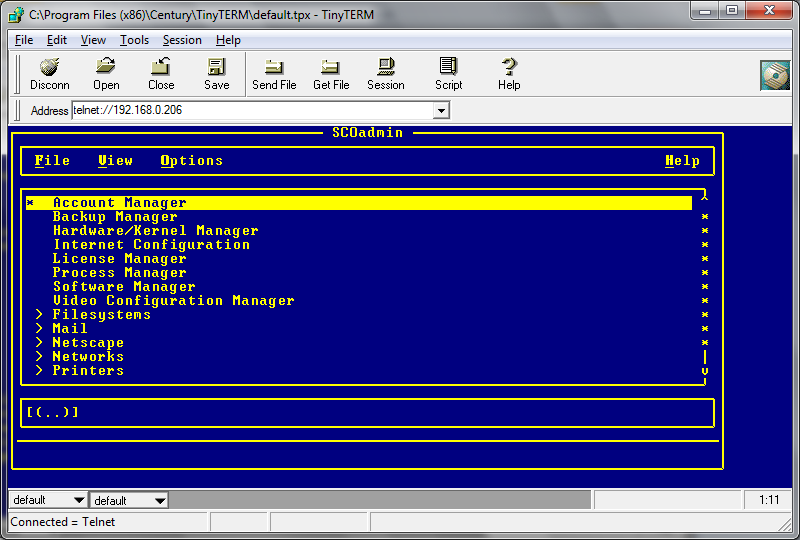This screenshot has height=540, width=800.
Task: Click the Century logo icon at toolbar right
Action: 775,75
